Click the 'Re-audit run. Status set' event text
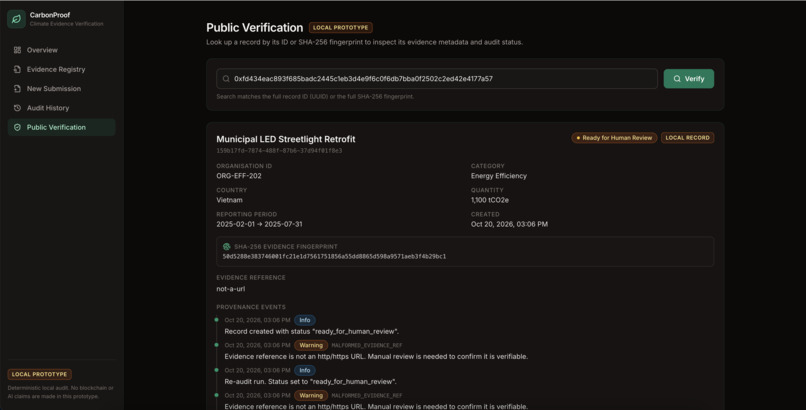The width and height of the screenshot is (806, 410). click(310, 382)
